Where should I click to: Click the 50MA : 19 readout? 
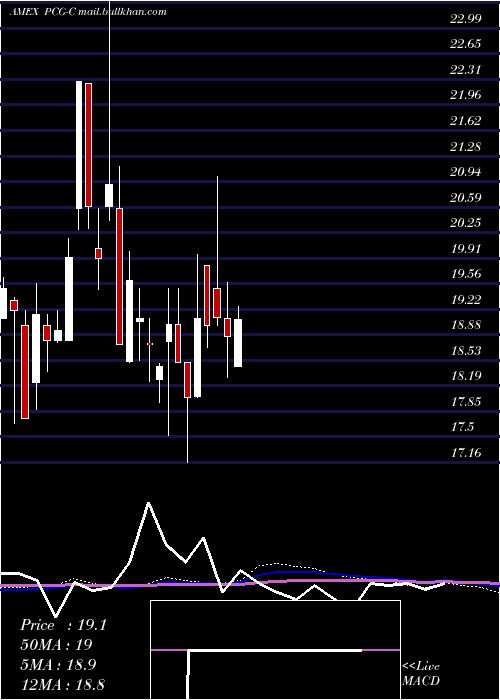click(56, 645)
